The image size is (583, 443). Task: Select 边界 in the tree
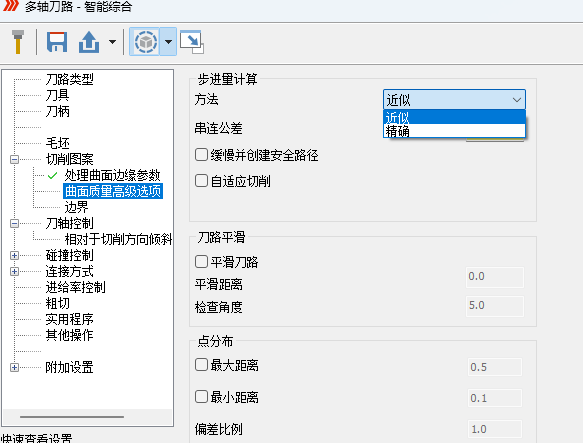pyautogui.click(x=76, y=207)
